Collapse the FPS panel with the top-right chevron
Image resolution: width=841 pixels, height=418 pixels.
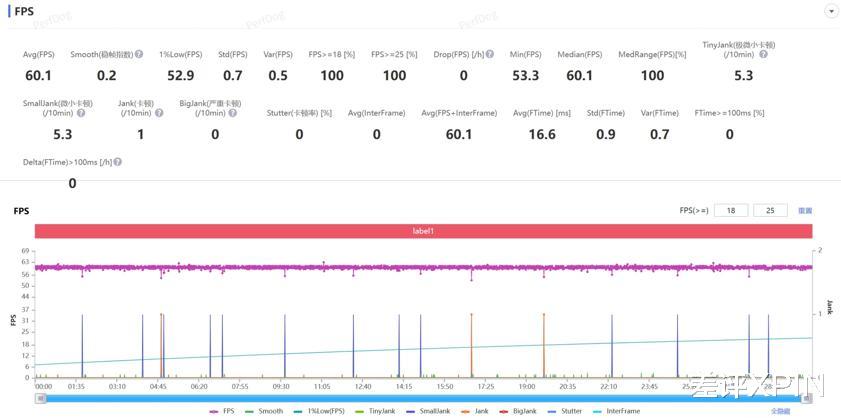[831, 12]
